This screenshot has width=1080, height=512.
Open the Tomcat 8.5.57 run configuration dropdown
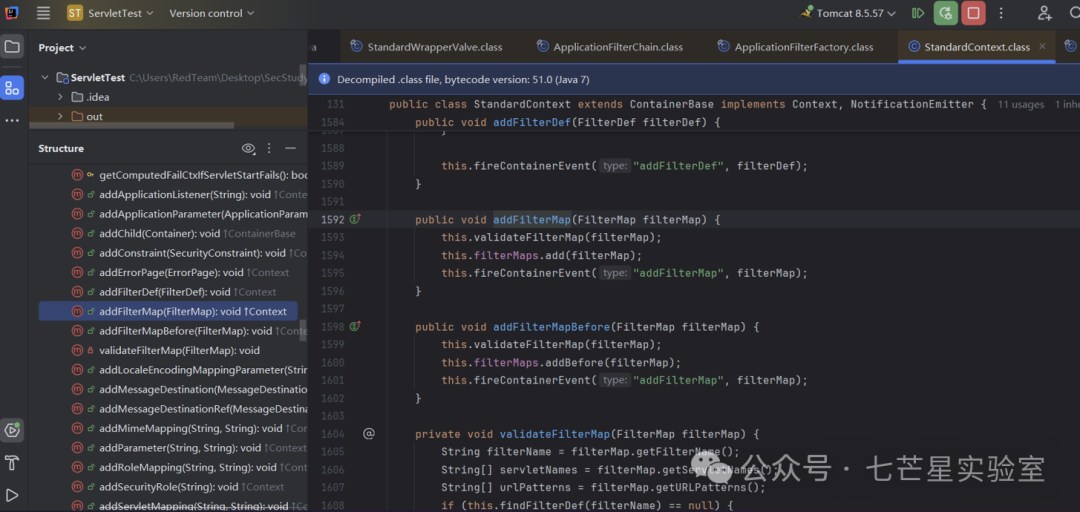(847, 13)
